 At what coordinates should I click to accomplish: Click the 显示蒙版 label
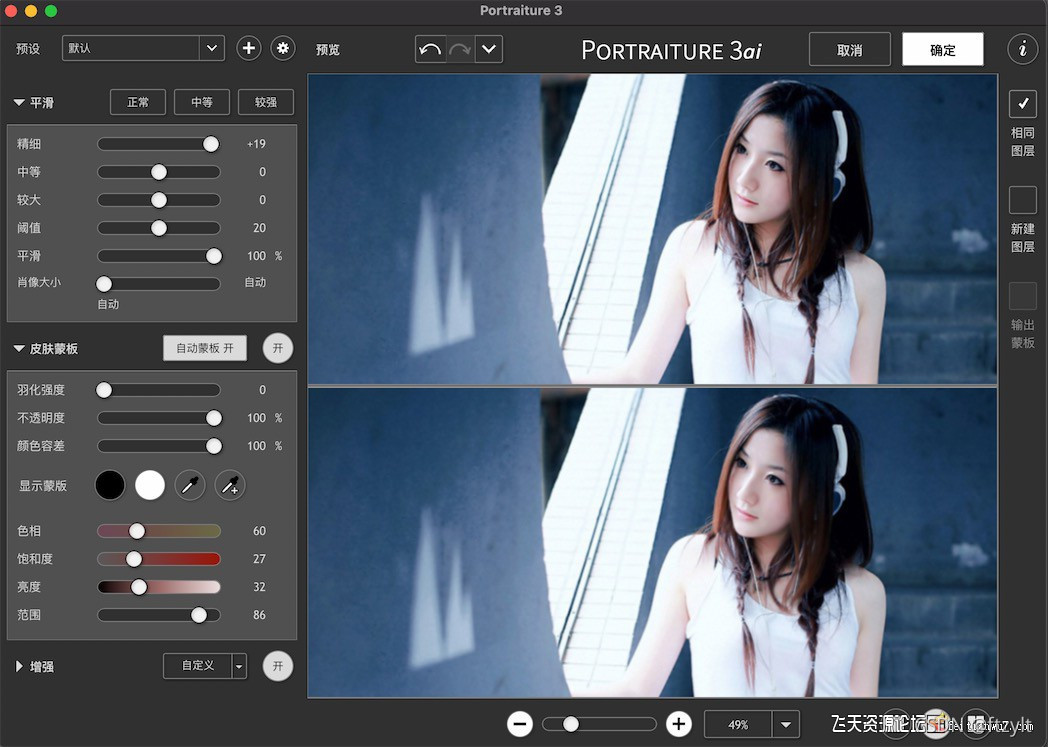(x=43, y=486)
